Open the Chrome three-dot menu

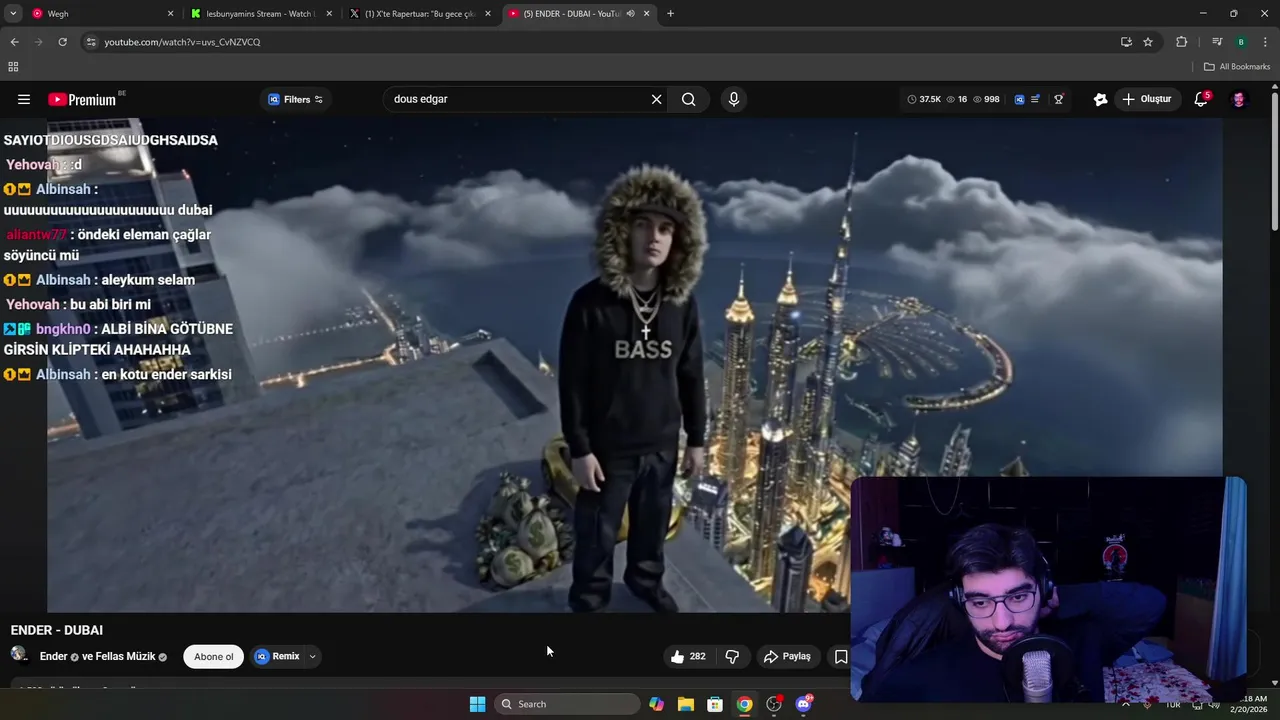tap(1266, 42)
